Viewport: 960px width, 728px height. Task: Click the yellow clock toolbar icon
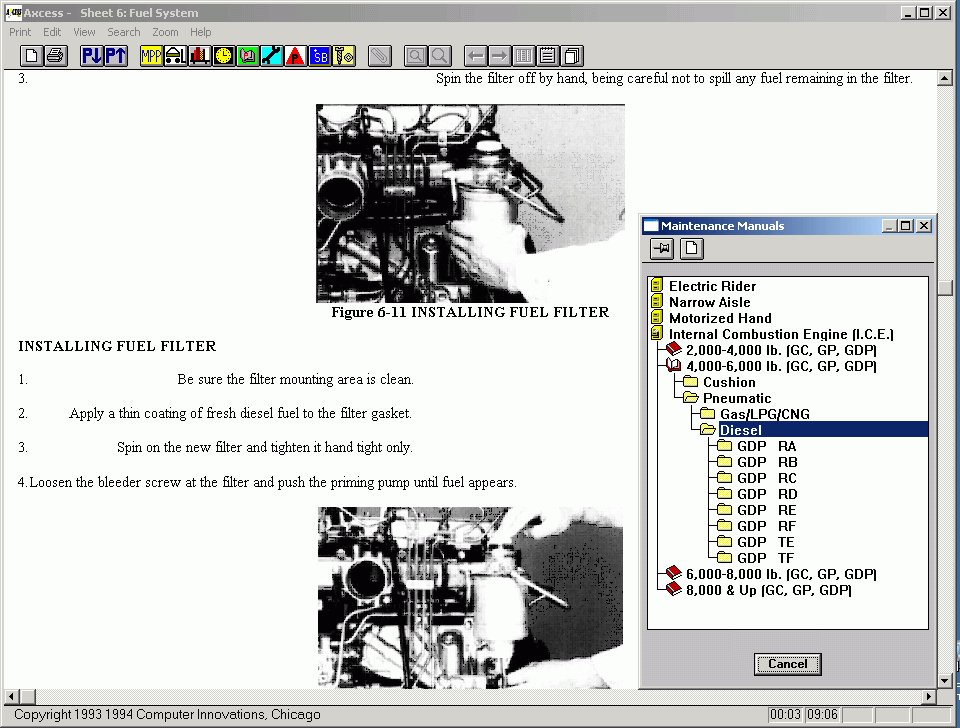[223, 56]
